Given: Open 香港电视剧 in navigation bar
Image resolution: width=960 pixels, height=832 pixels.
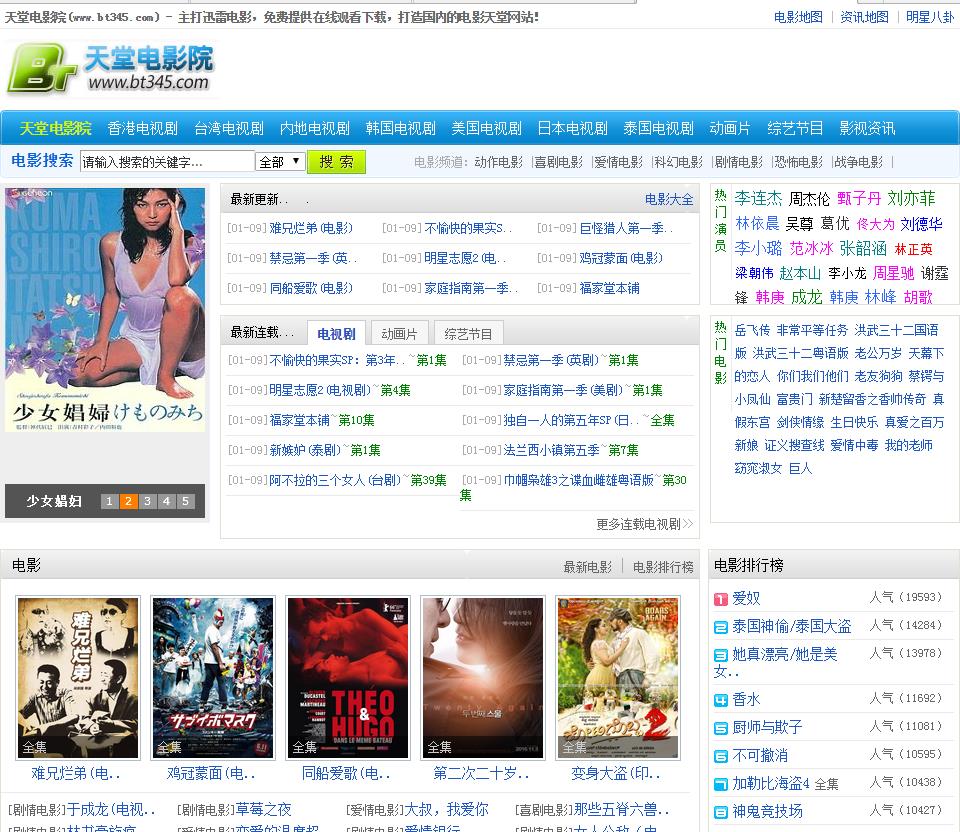Looking at the screenshot, I should tap(143, 129).
